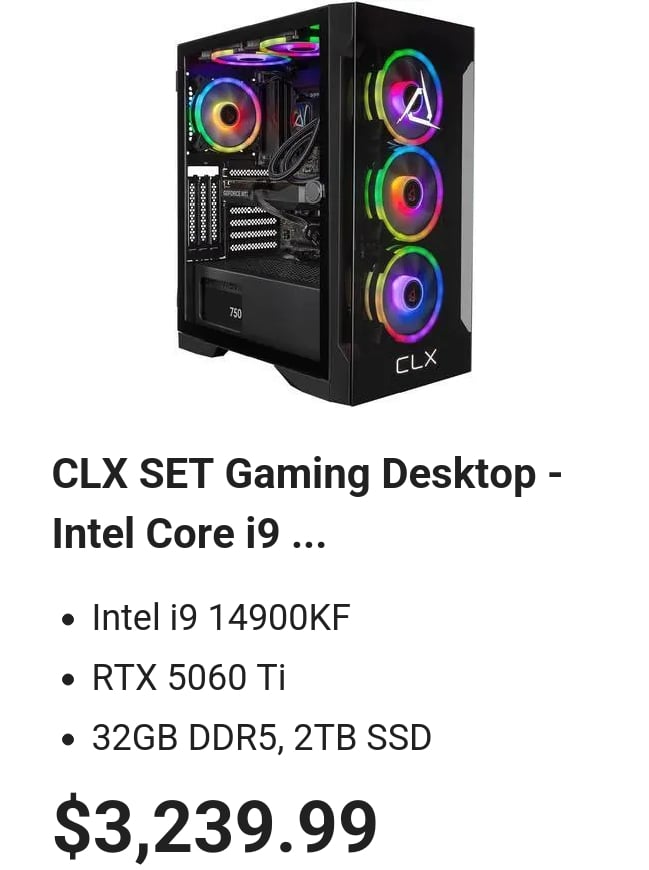Image resolution: width=649 pixels, height=870 pixels.
Task: Click the 750 label on the power supply
Action: 235,312
